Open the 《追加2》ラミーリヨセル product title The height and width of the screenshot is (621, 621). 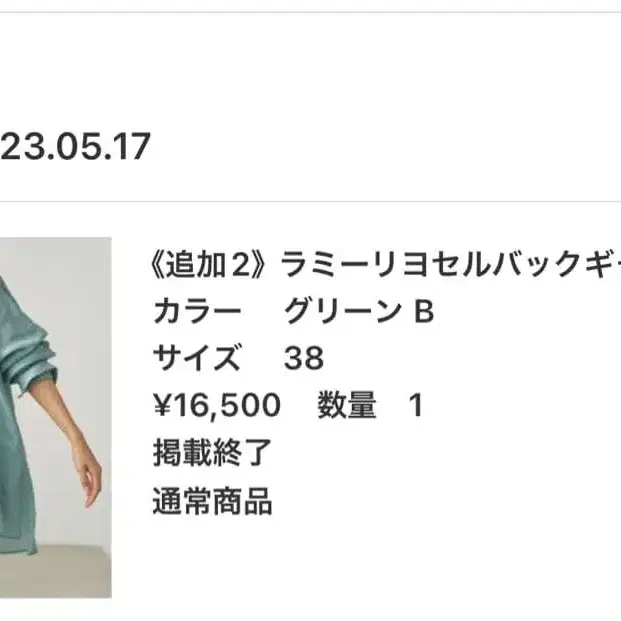pyautogui.click(x=386, y=265)
